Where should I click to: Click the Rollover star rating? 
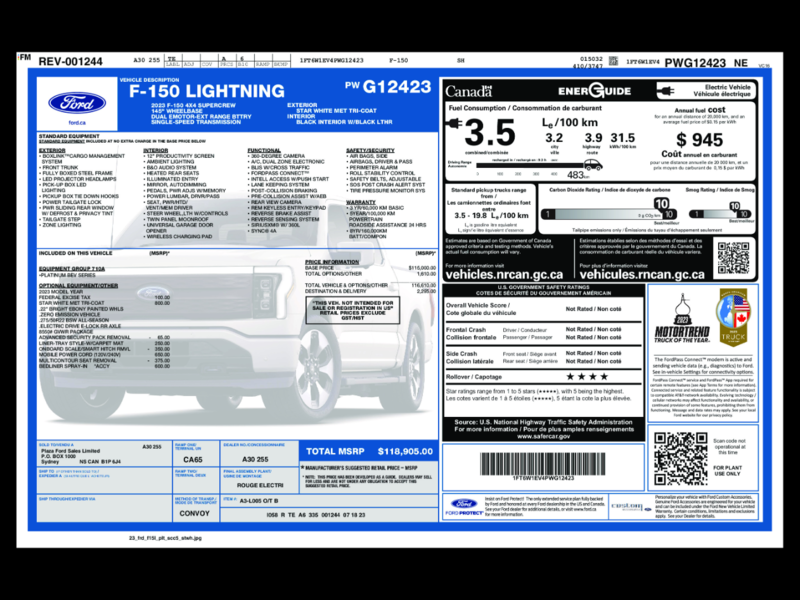tap(587, 377)
